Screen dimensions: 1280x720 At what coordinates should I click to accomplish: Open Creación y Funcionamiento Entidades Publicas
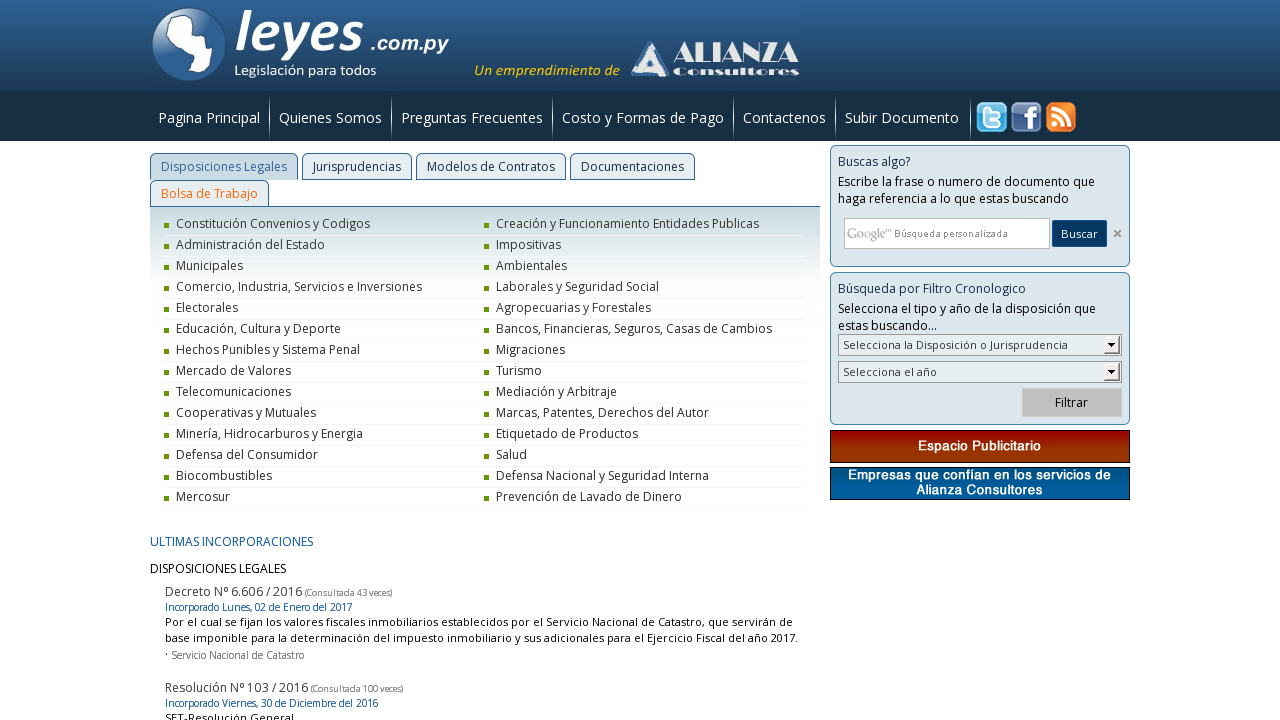[x=627, y=224]
